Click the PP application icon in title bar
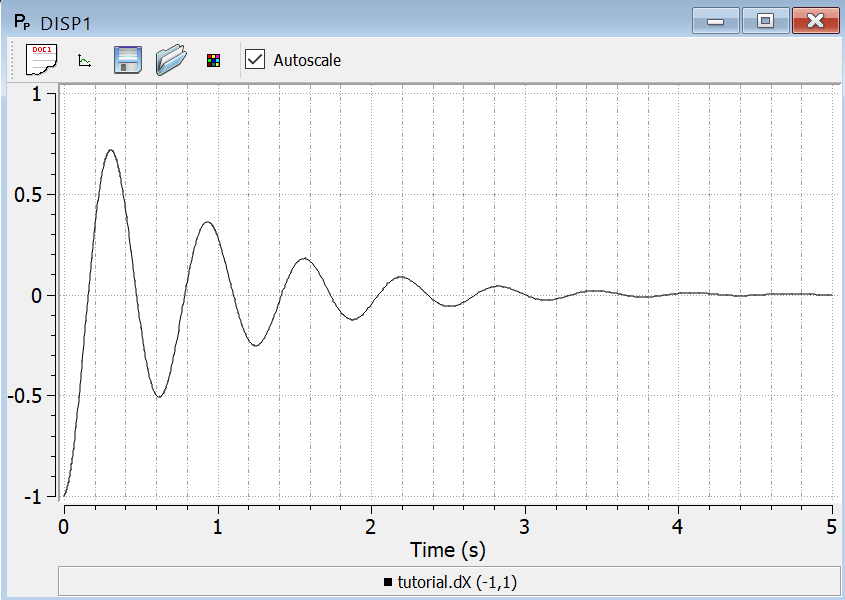Viewport: 845px width, 600px height. pyautogui.click(x=22, y=23)
